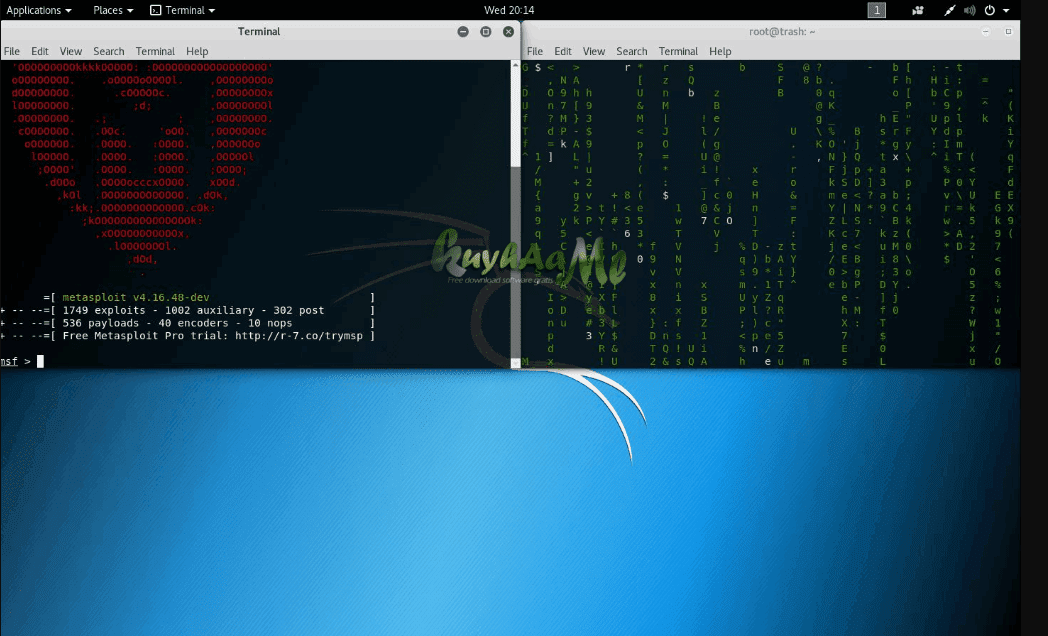
Task: Close the left Terminal window
Action: tap(509, 31)
